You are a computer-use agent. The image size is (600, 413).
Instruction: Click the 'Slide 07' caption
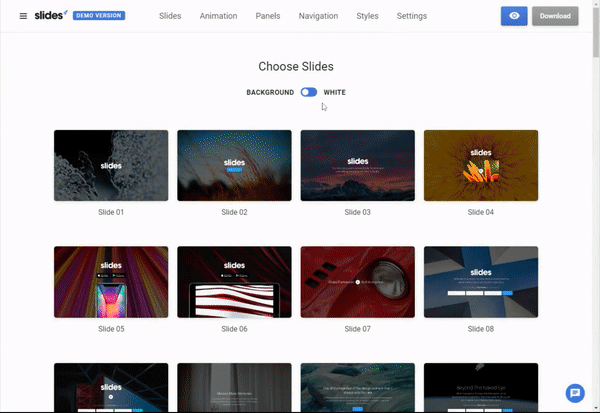[357, 329]
